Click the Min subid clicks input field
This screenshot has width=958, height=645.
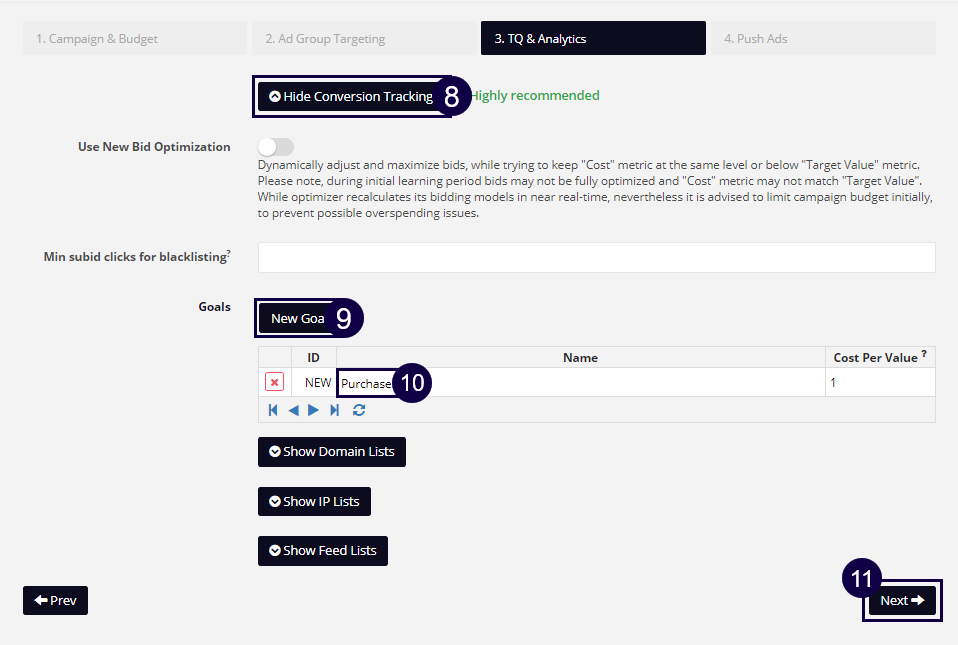[x=595, y=257]
